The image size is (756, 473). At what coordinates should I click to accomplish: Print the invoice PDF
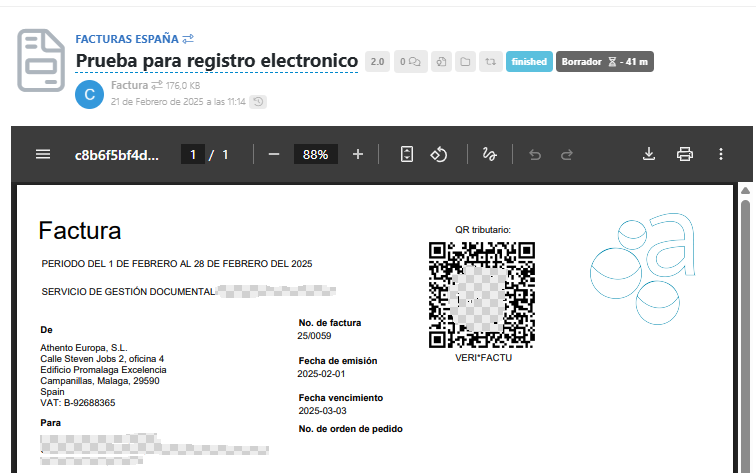pos(685,154)
